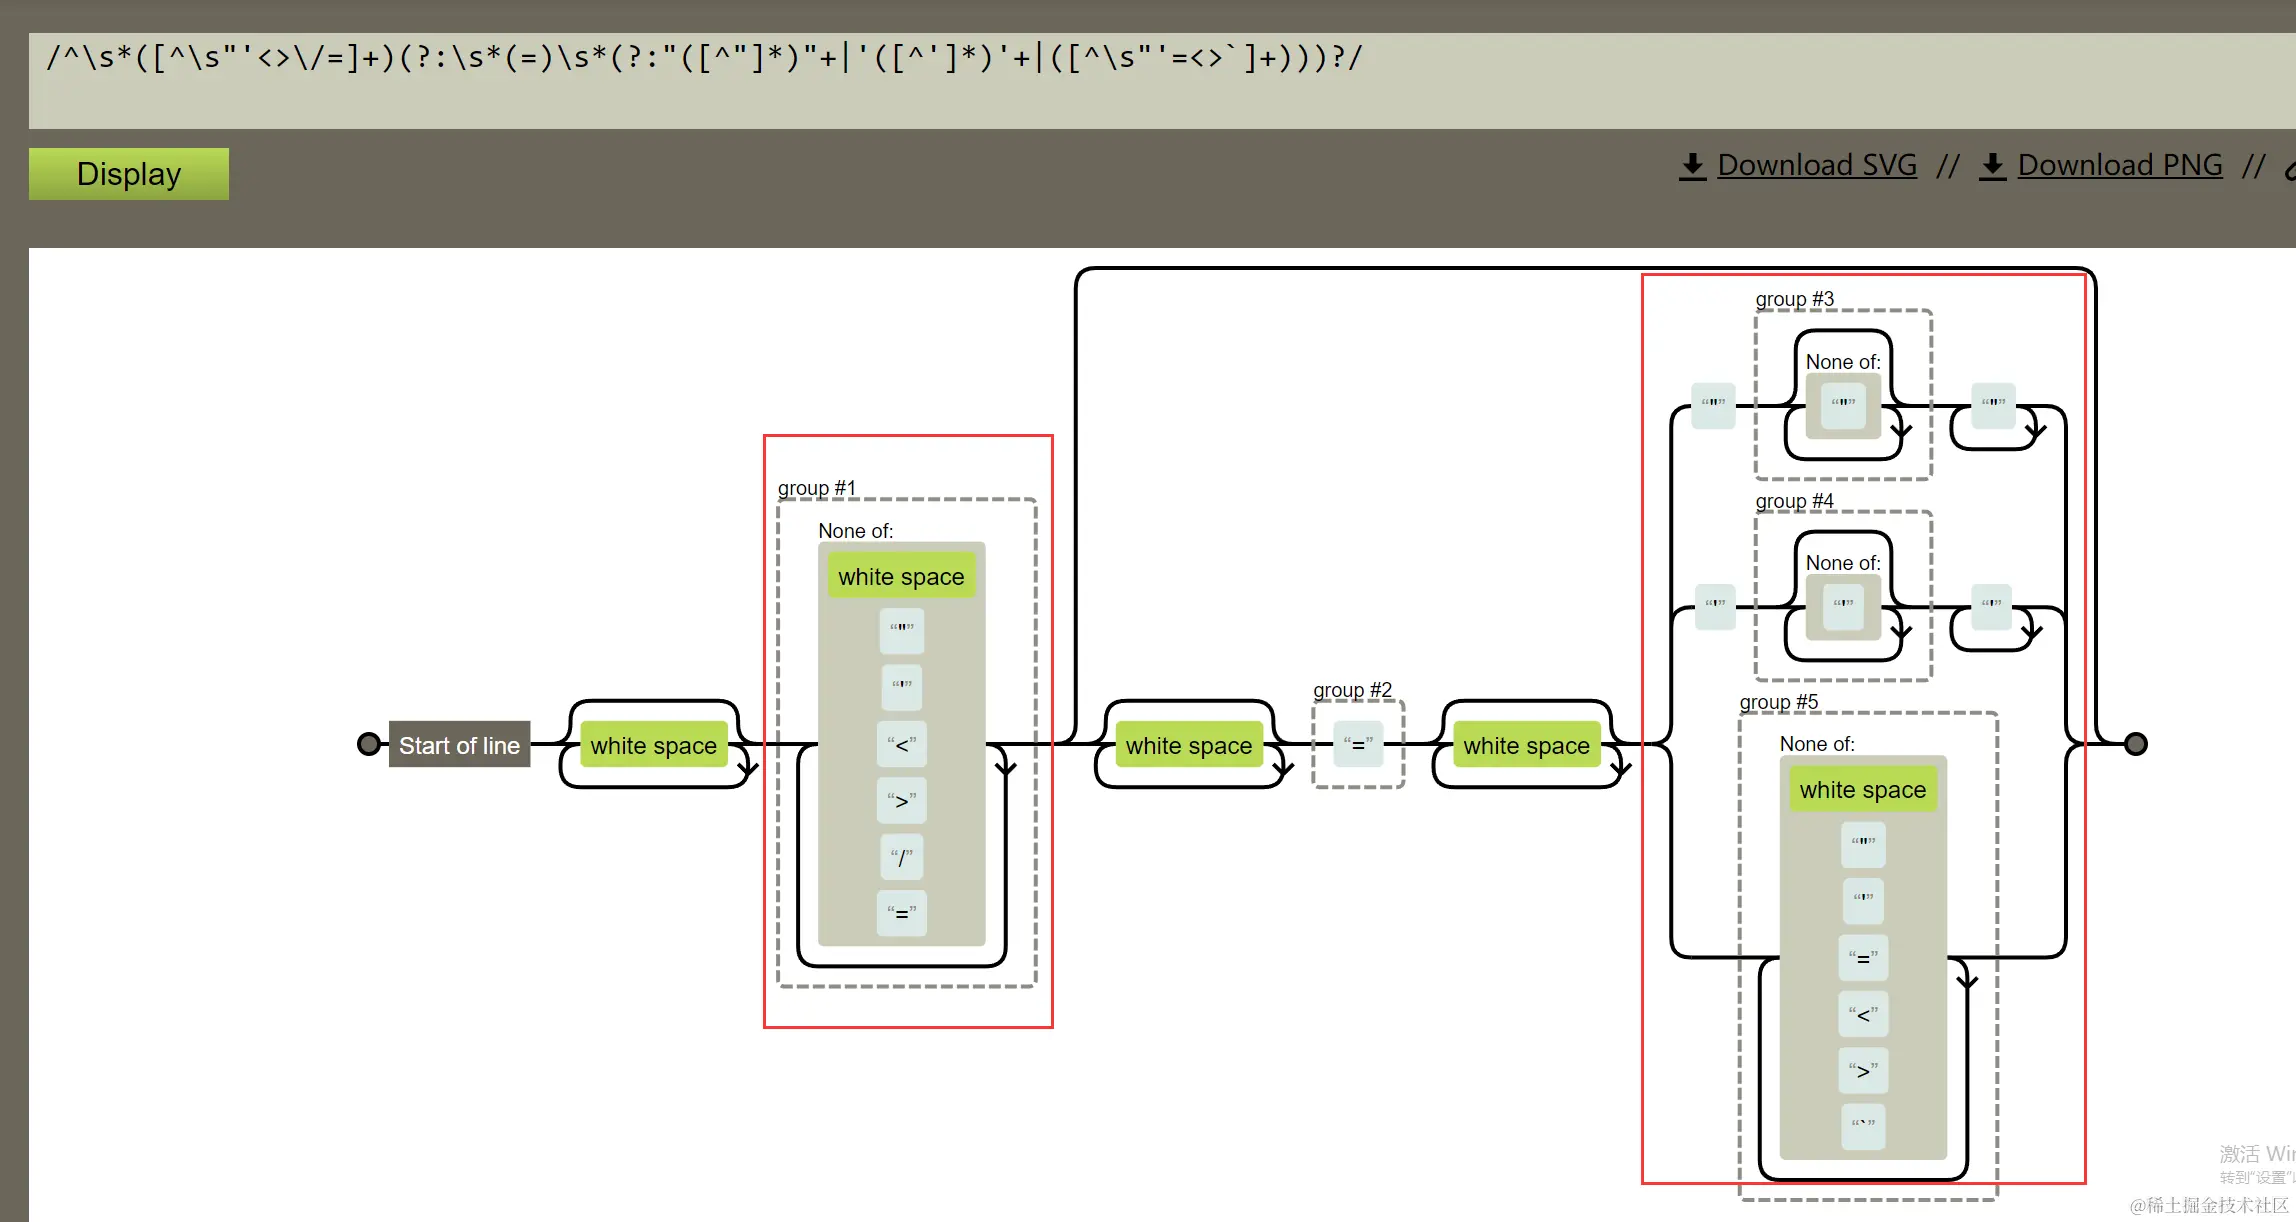Image resolution: width=2296 pixels, height=1222 pixels.
Task: Click the group #3 label
Action: coord(1794,299)
